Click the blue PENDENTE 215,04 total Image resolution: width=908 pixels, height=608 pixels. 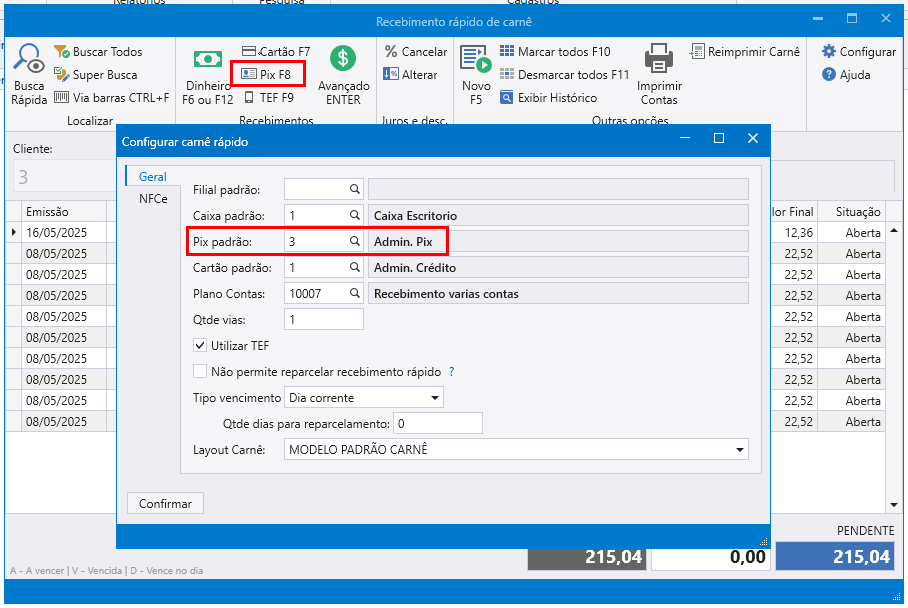(835, 556)
